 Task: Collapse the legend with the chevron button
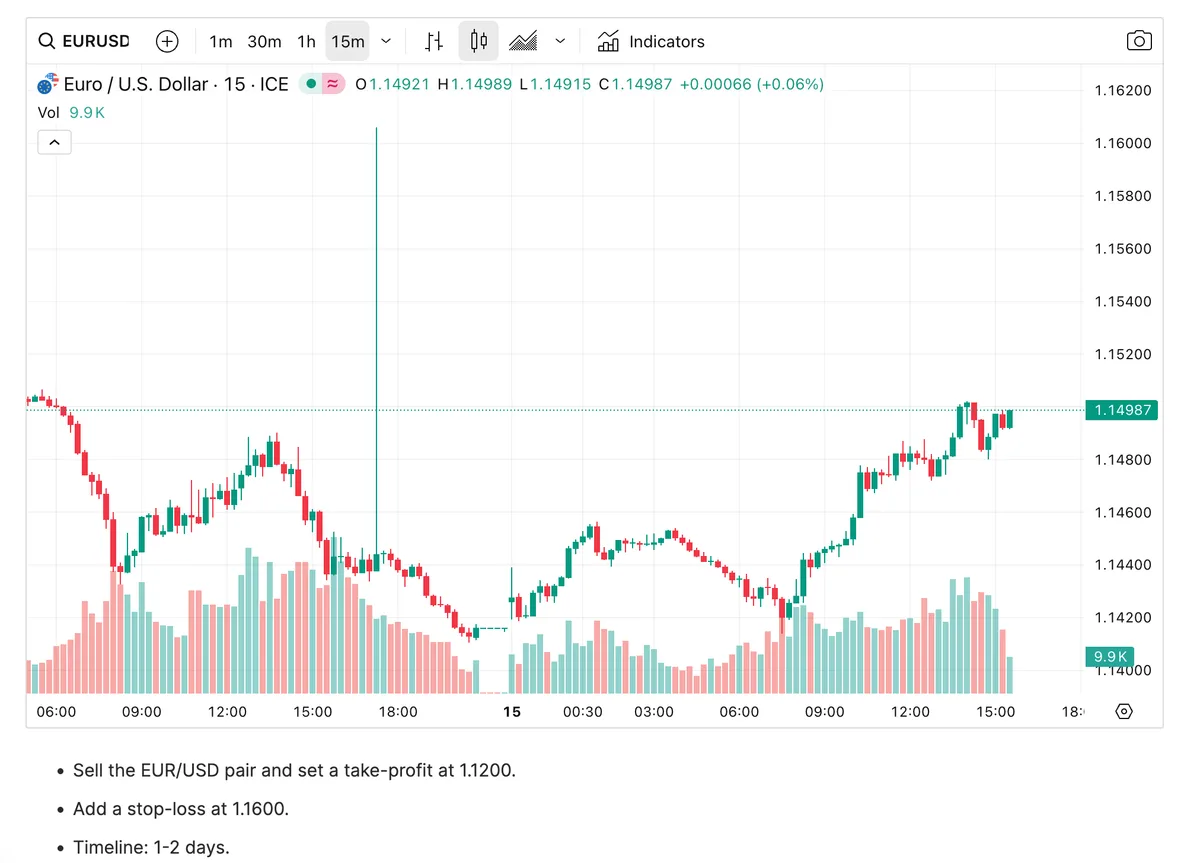(54, 142)
